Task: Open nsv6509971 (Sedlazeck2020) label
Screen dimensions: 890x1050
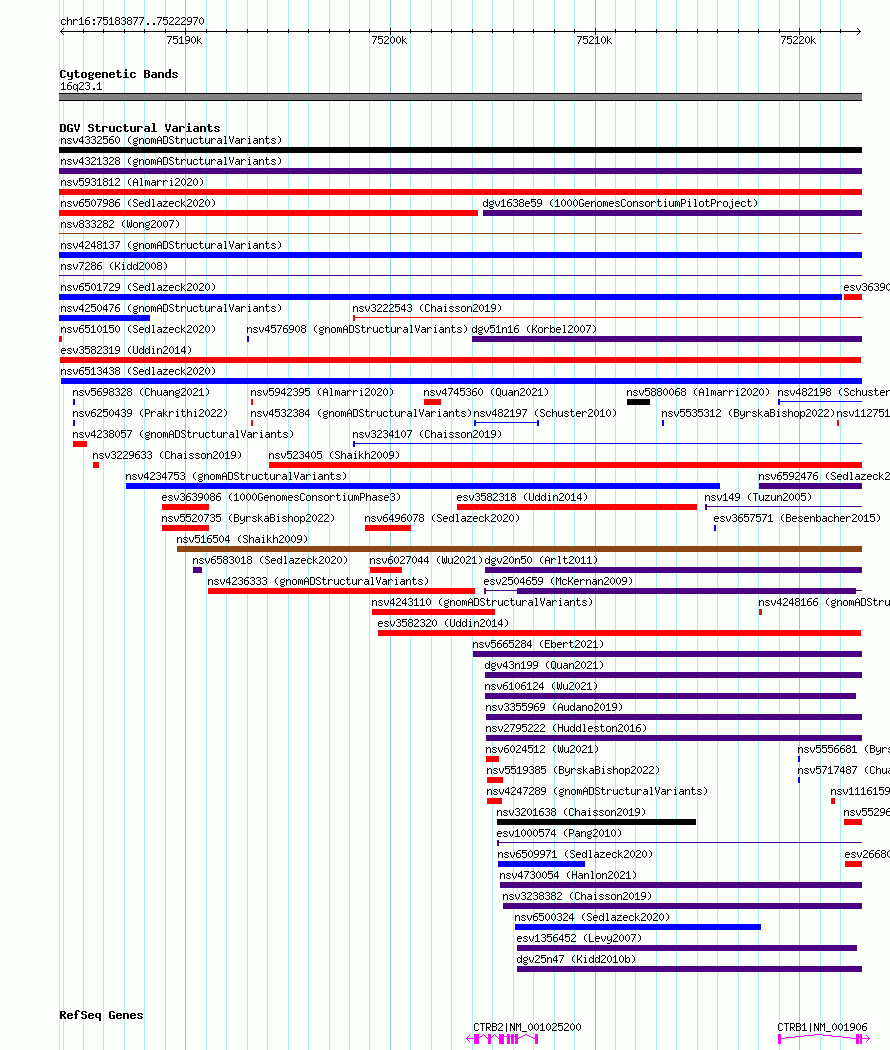Action: pyautogui.click(x=575, y=855)
